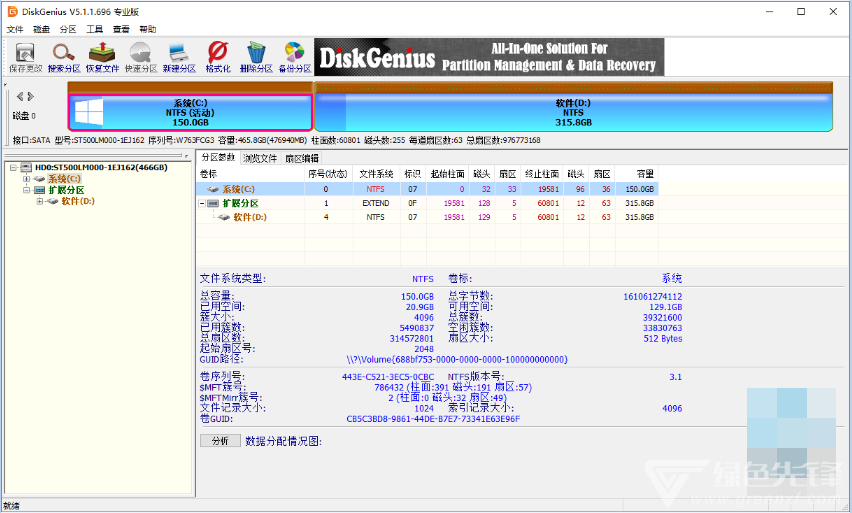Click the Quick Partition (快速分区) icon
This screenshot has height=513, width=852.
(141, 58)
